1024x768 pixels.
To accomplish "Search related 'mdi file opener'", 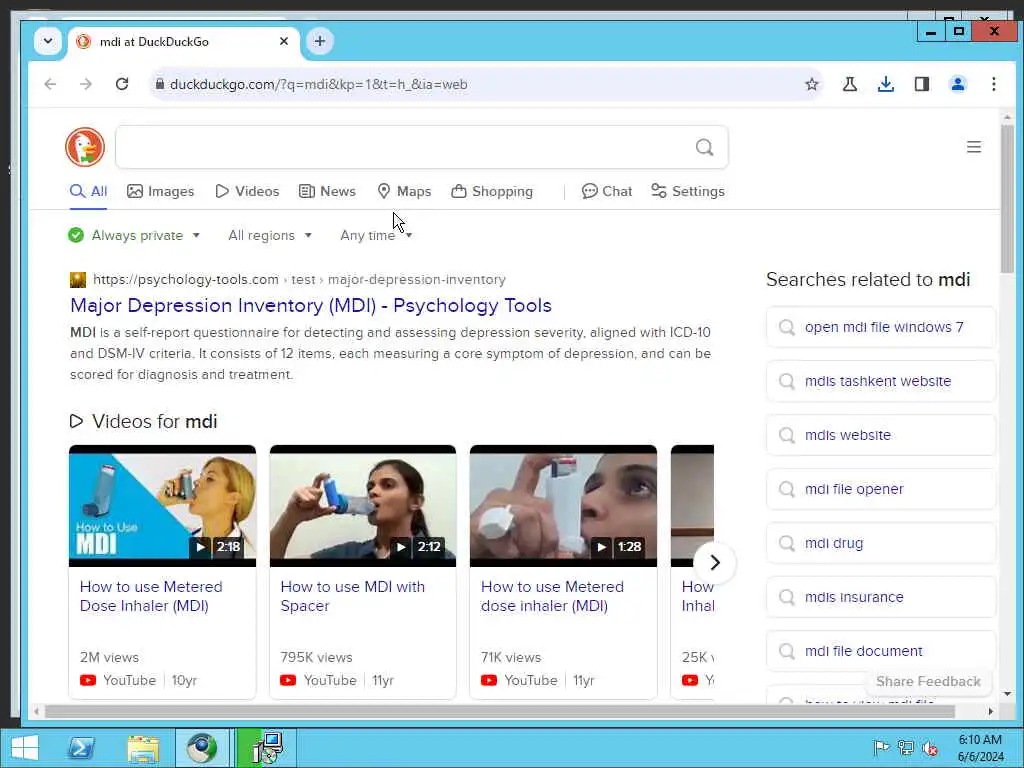I will [x=881, y=489].
